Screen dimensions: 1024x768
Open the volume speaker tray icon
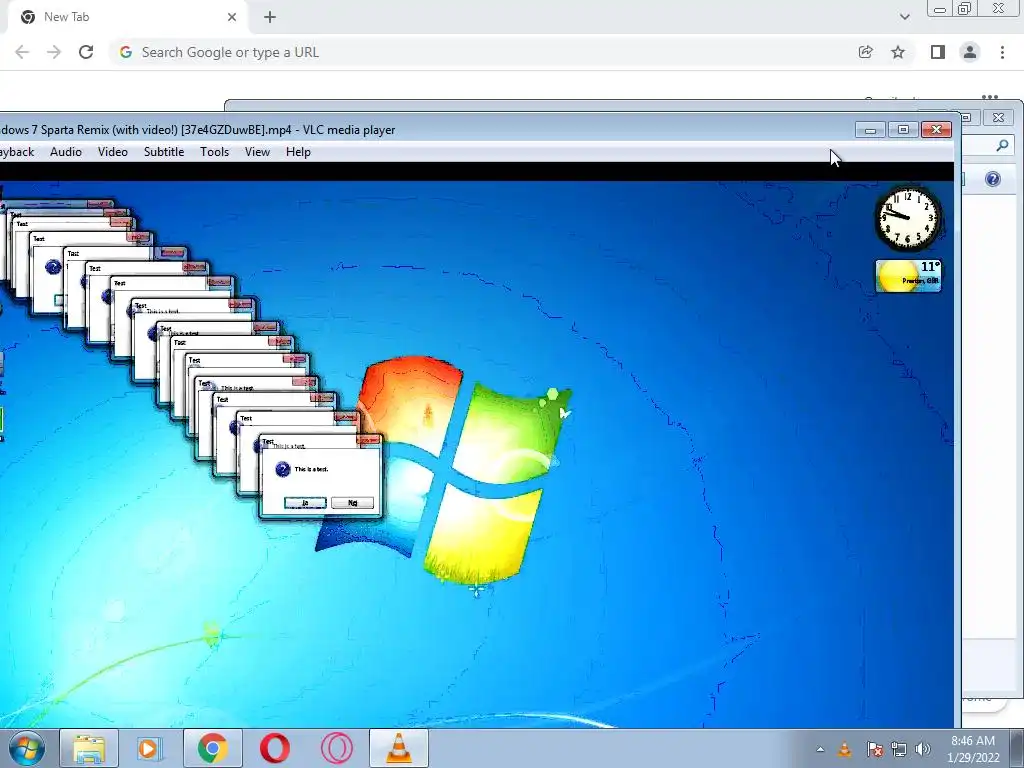922,749
